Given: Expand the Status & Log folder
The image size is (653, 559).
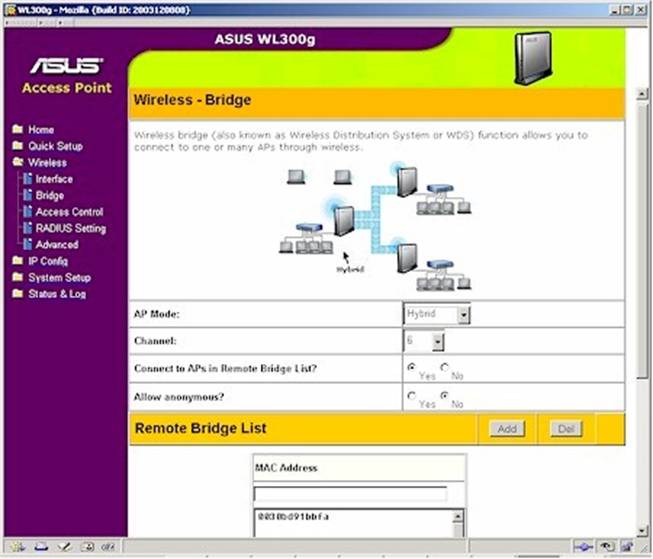Looking at the screenshot, I should pos(57,294).
